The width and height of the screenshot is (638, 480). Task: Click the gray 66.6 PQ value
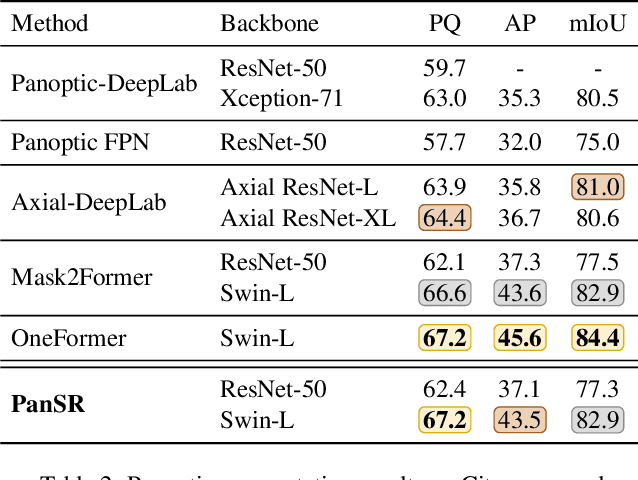pos(446,293)
